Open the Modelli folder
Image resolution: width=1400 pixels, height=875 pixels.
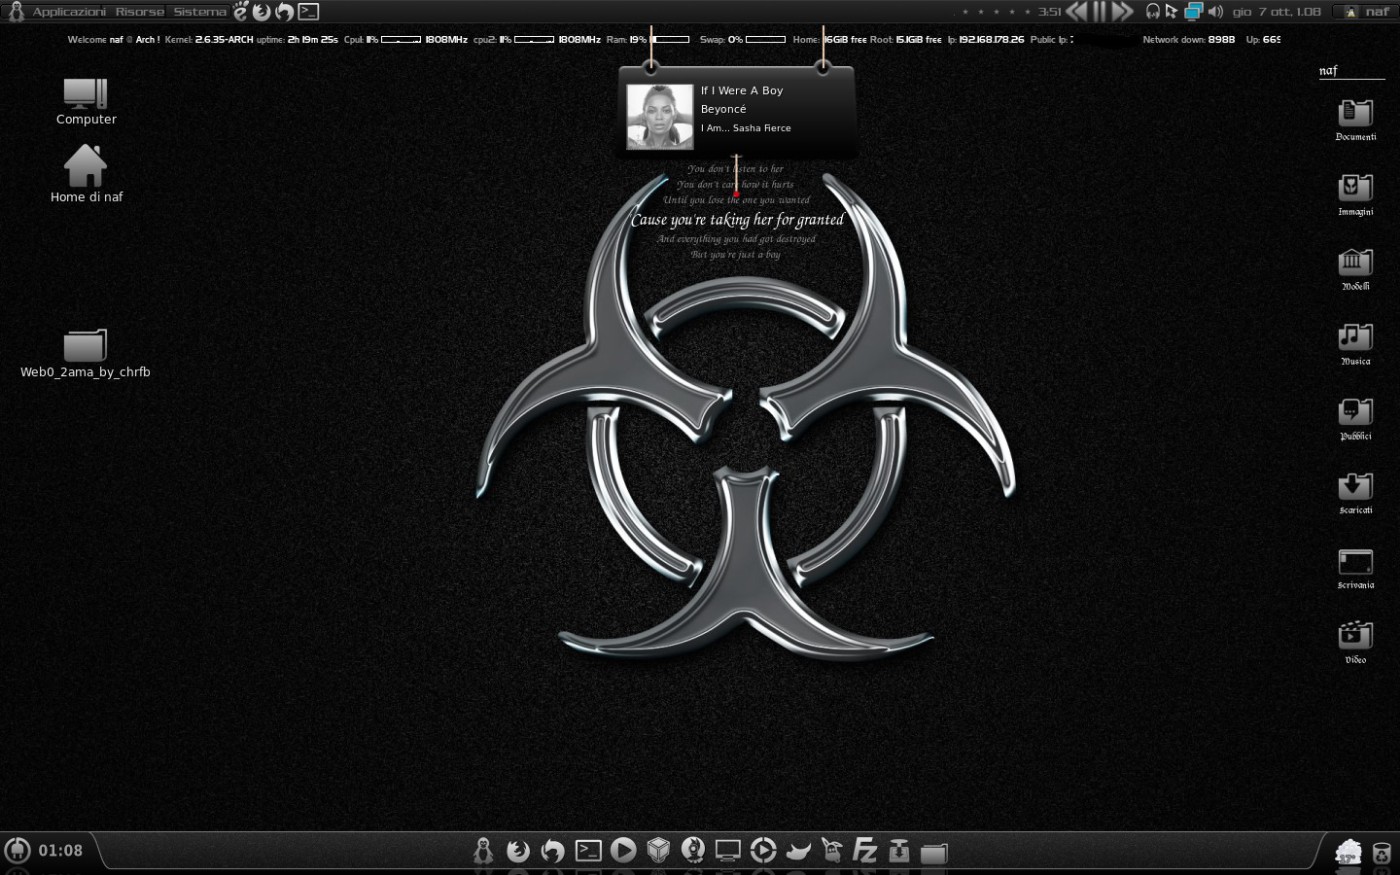1356,270
